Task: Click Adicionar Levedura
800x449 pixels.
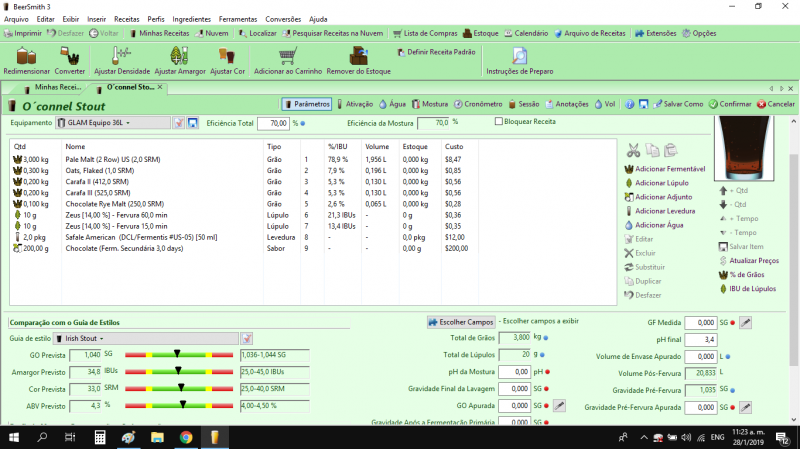Action: (660, 211)
